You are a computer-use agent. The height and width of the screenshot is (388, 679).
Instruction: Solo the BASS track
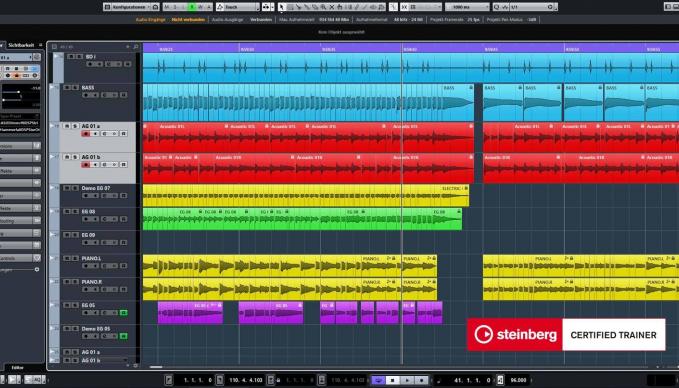(75, 87)
